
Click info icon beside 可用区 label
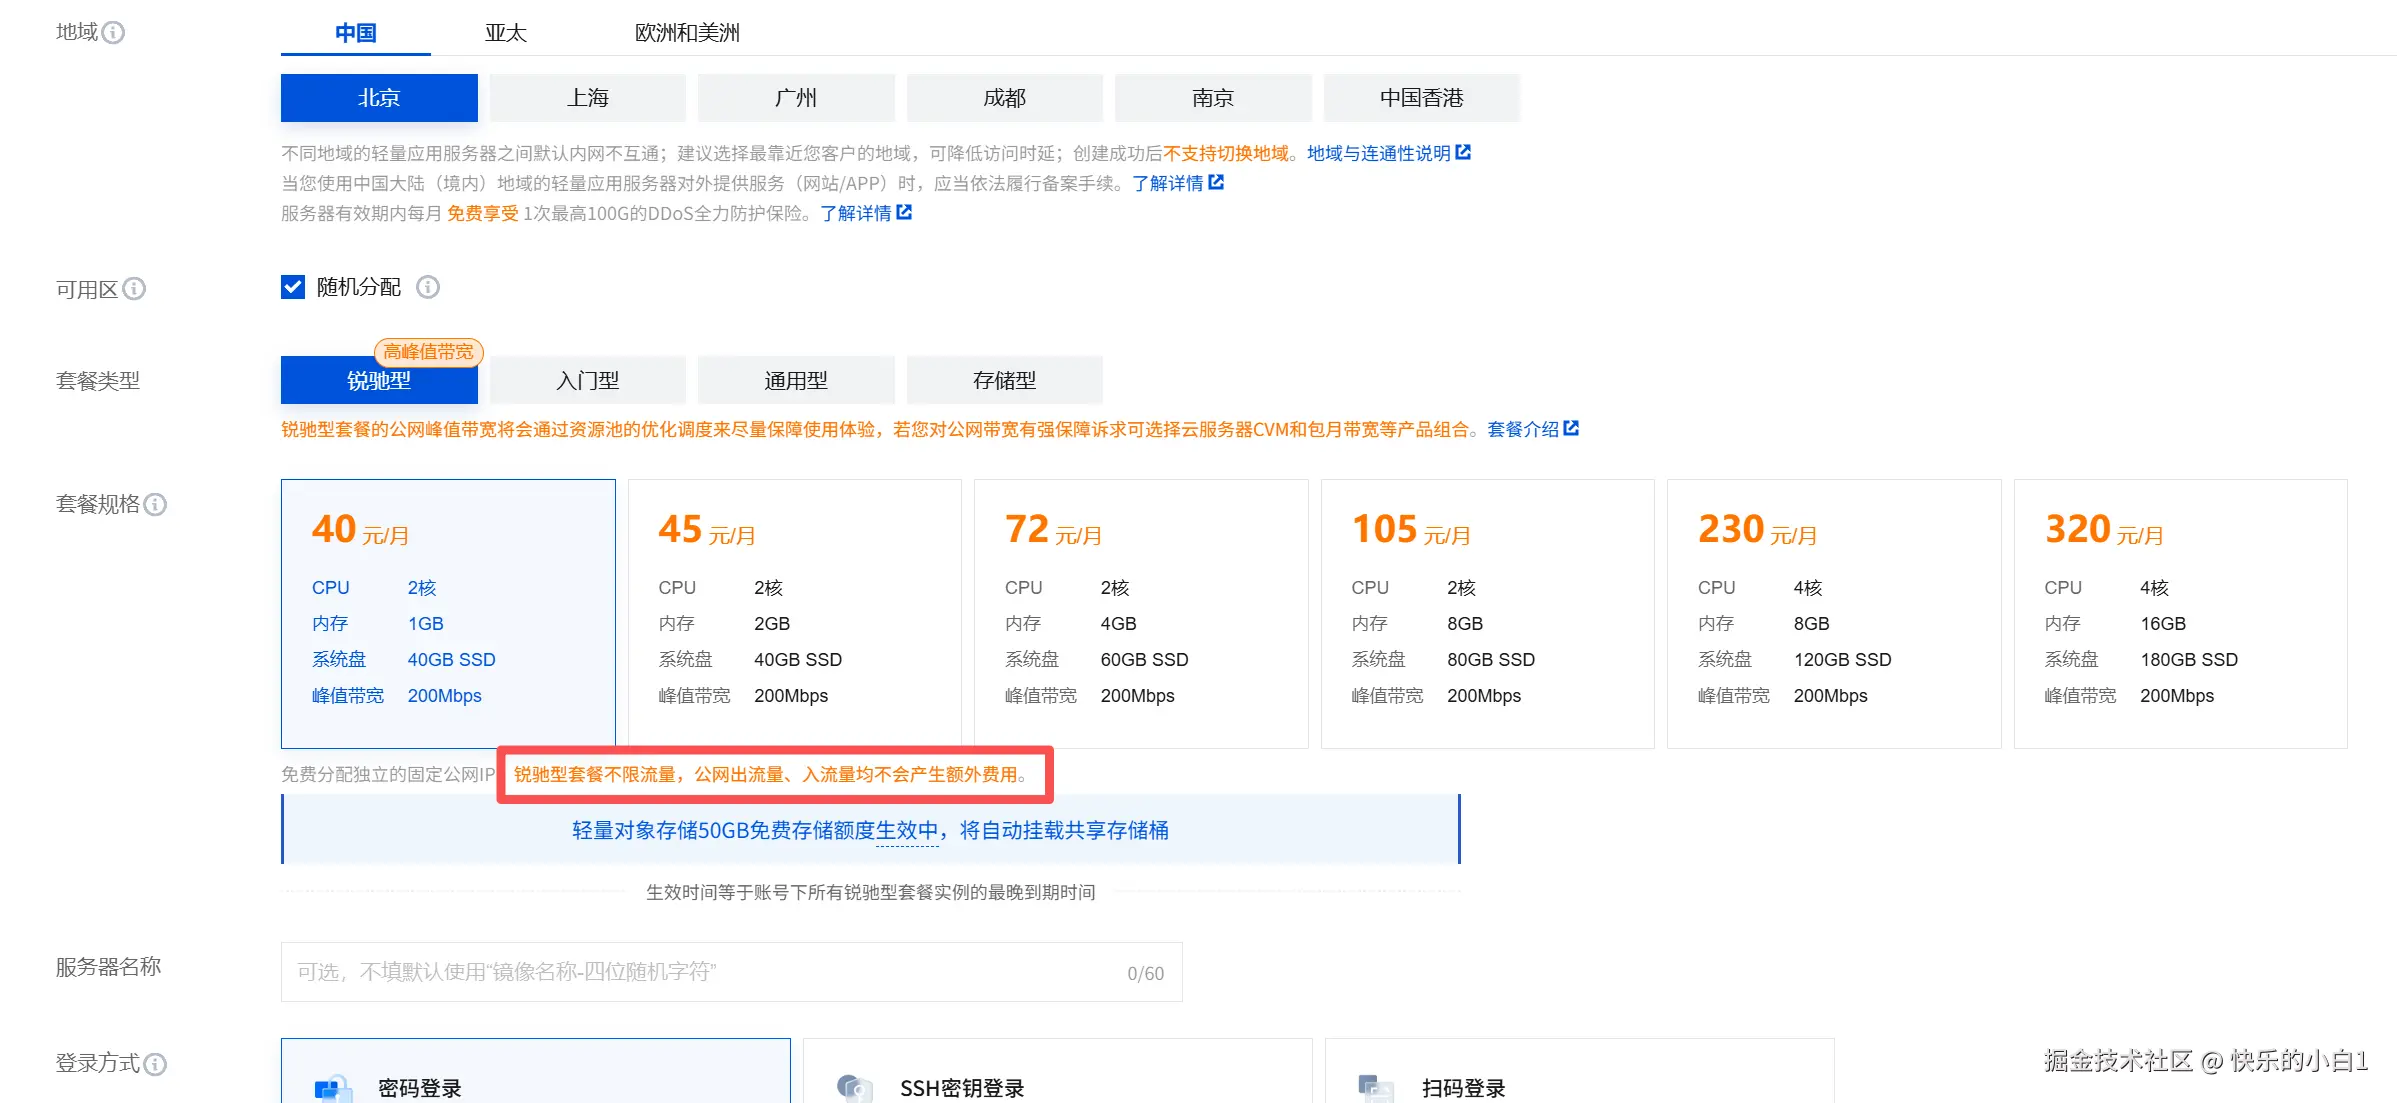[x=134, y=289]
